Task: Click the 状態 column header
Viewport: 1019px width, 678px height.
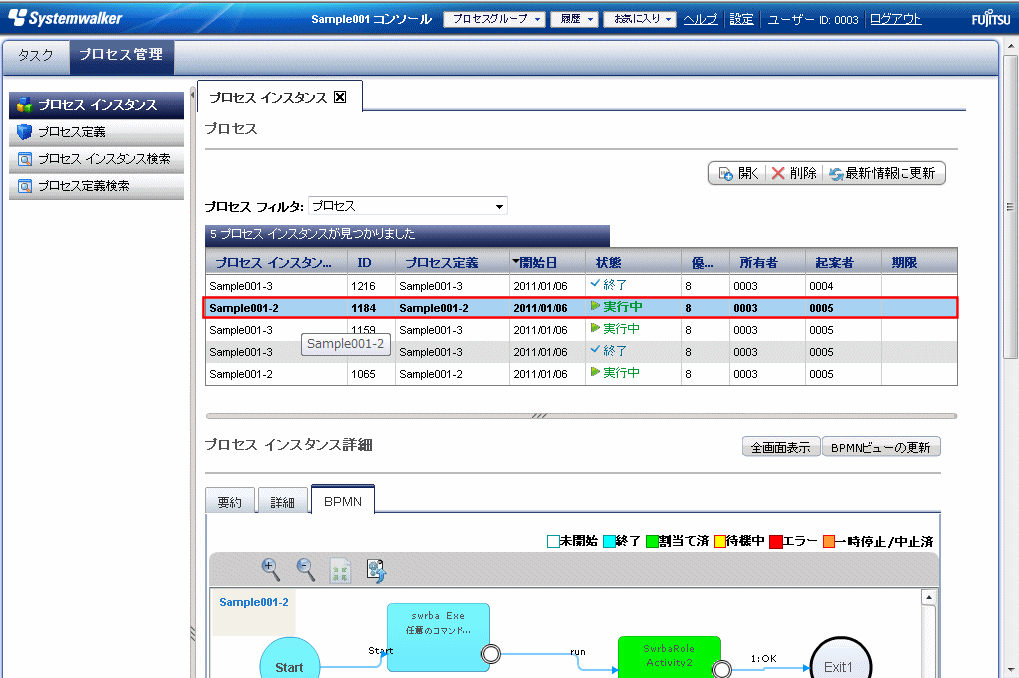Action: [x=633, y=263]
